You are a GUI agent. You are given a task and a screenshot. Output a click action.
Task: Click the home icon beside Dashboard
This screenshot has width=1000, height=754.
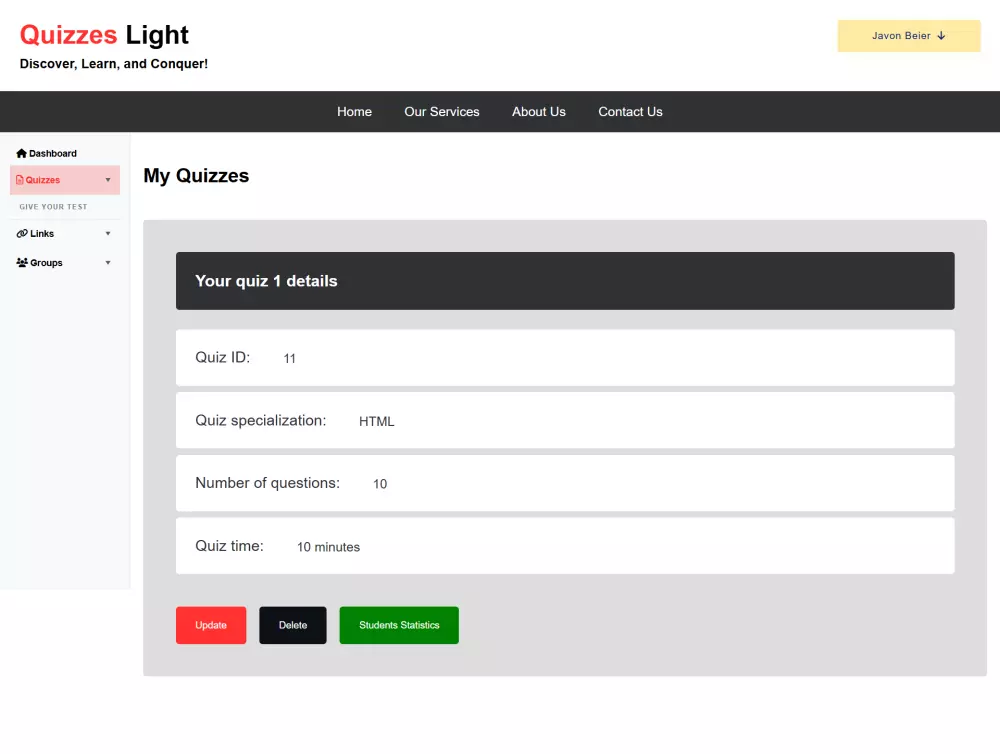(x=21, y=153)
